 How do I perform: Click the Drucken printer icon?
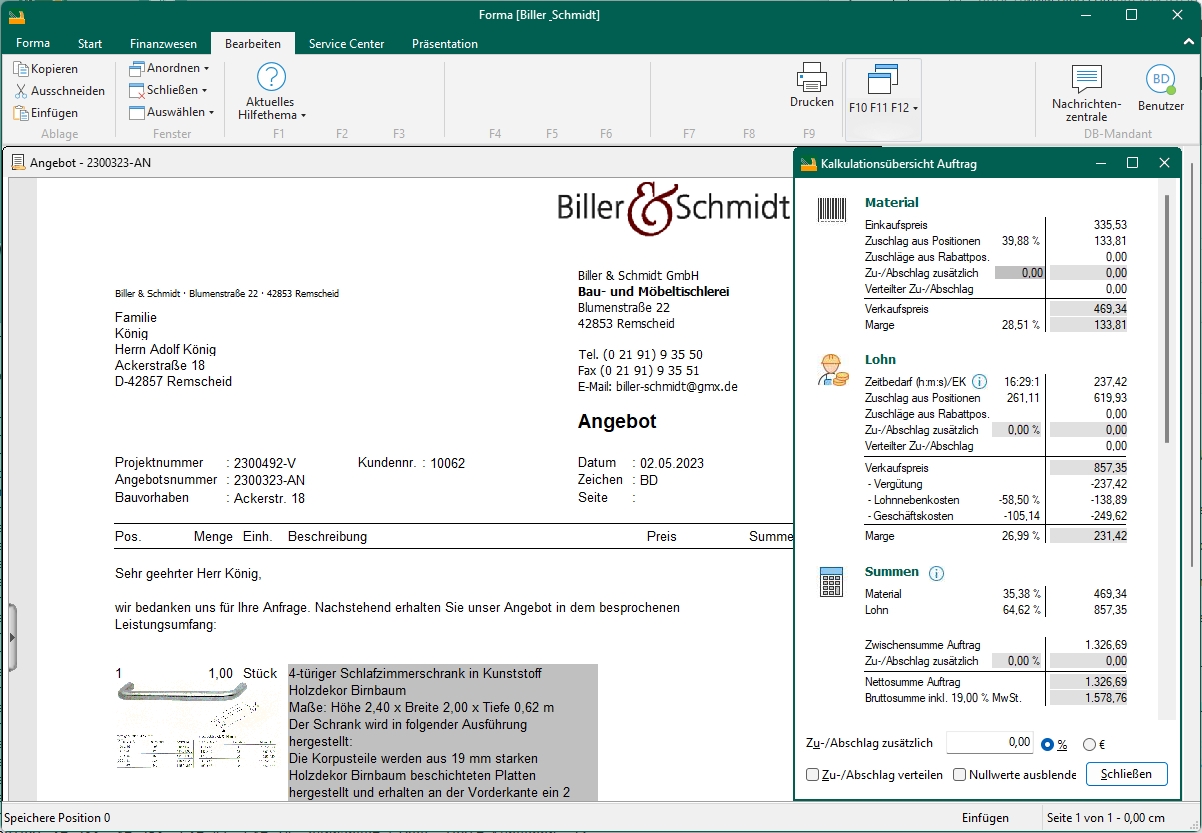click(x=811, y=77)
